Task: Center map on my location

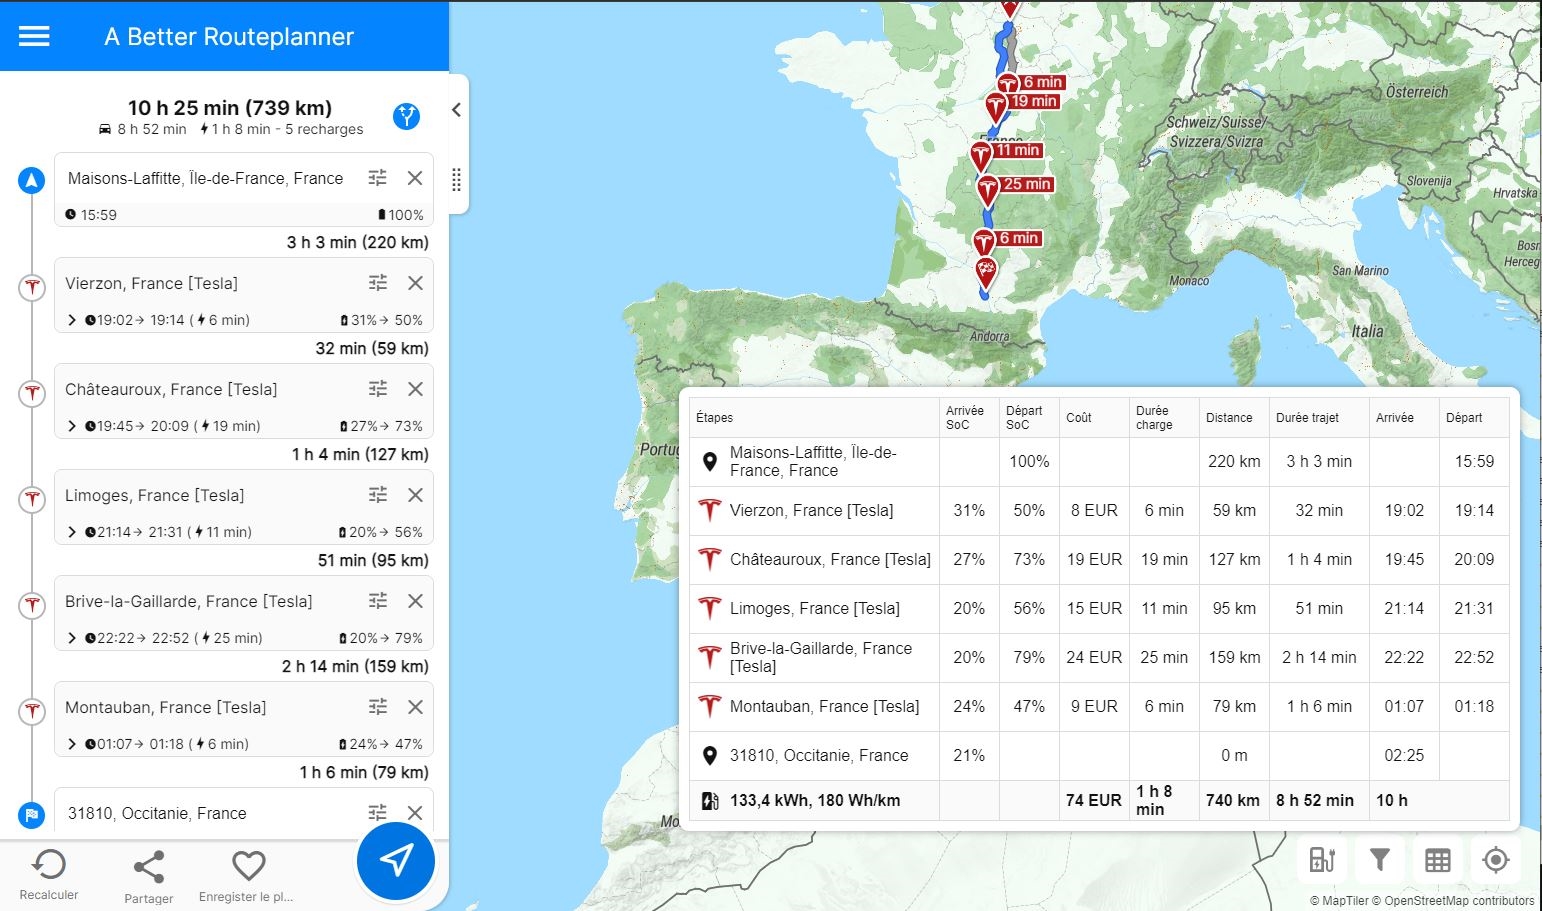Action: coord(1496,860)
